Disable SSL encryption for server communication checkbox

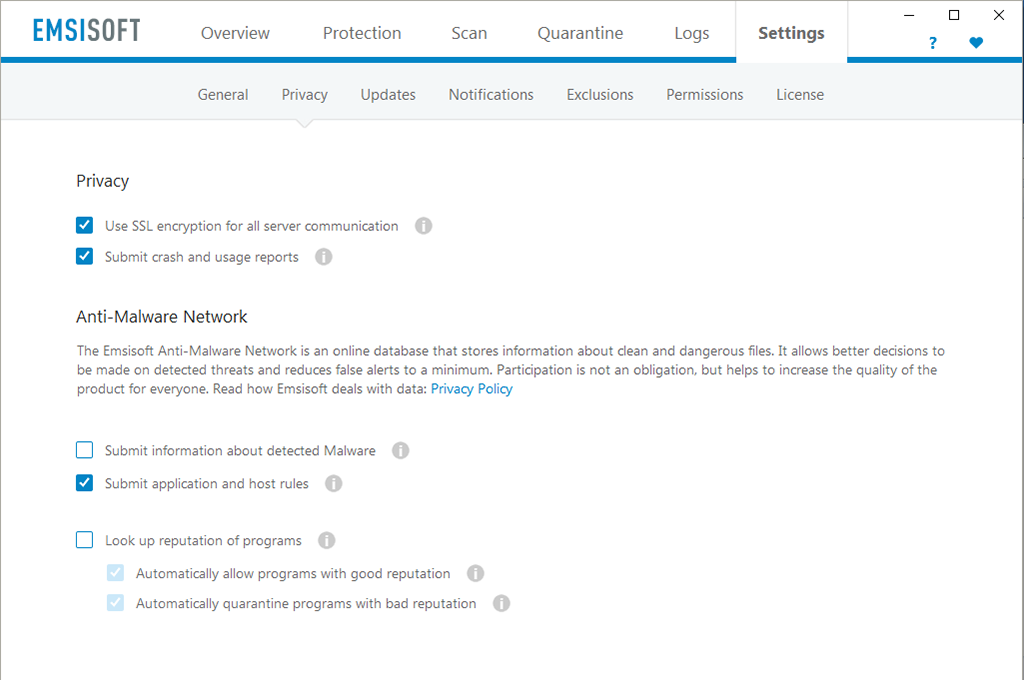pyautogui.click(x=85, y=226)
